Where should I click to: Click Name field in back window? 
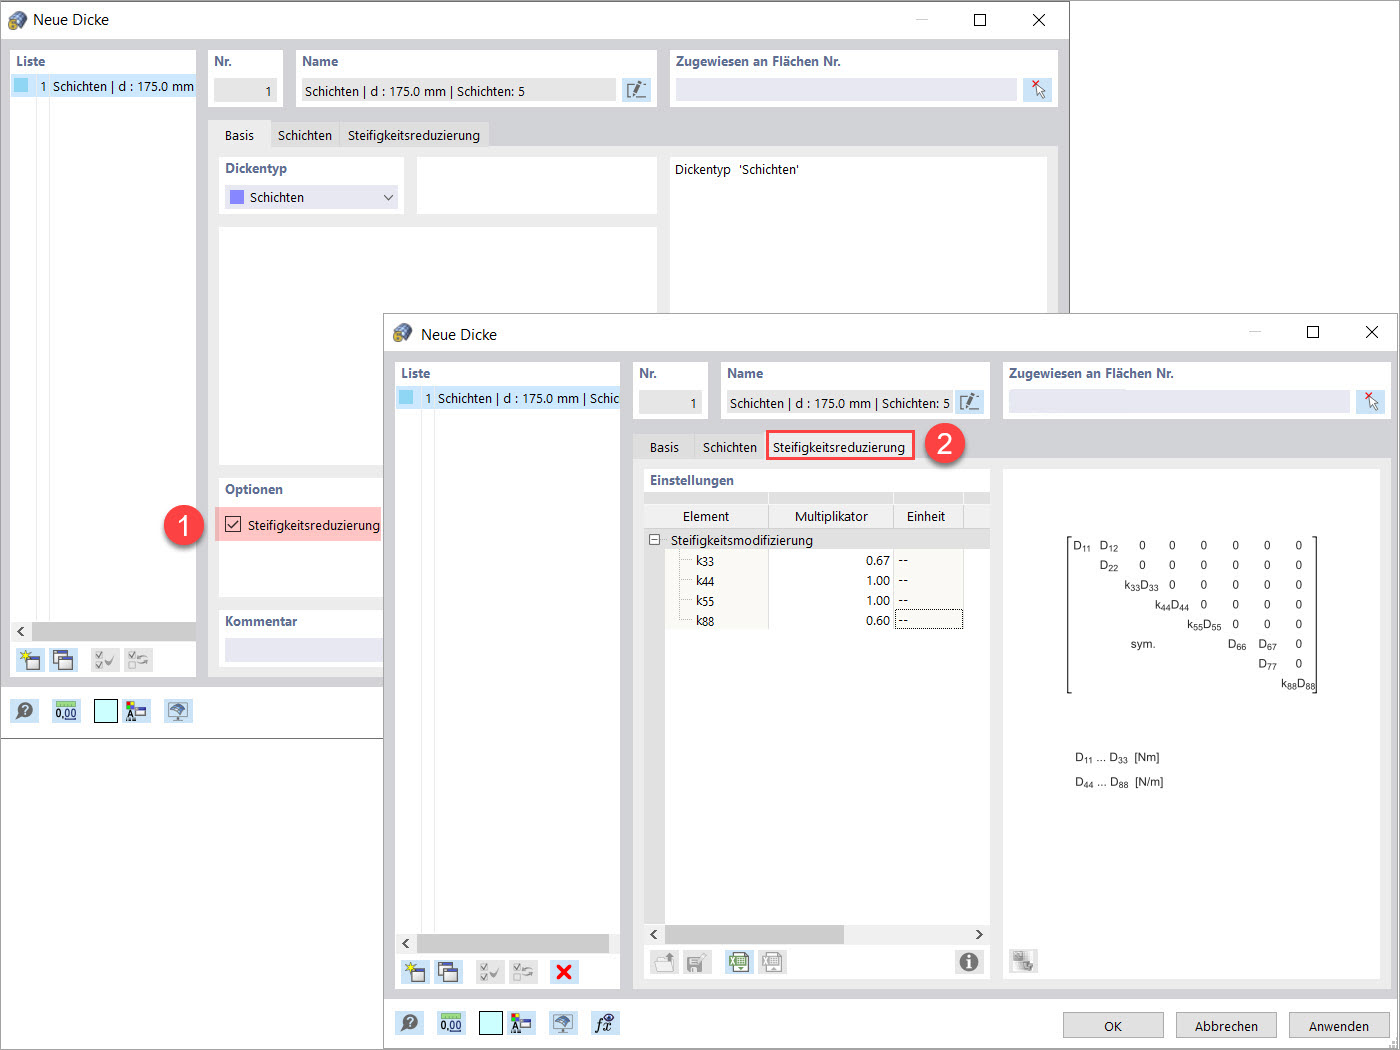point(459,91)
